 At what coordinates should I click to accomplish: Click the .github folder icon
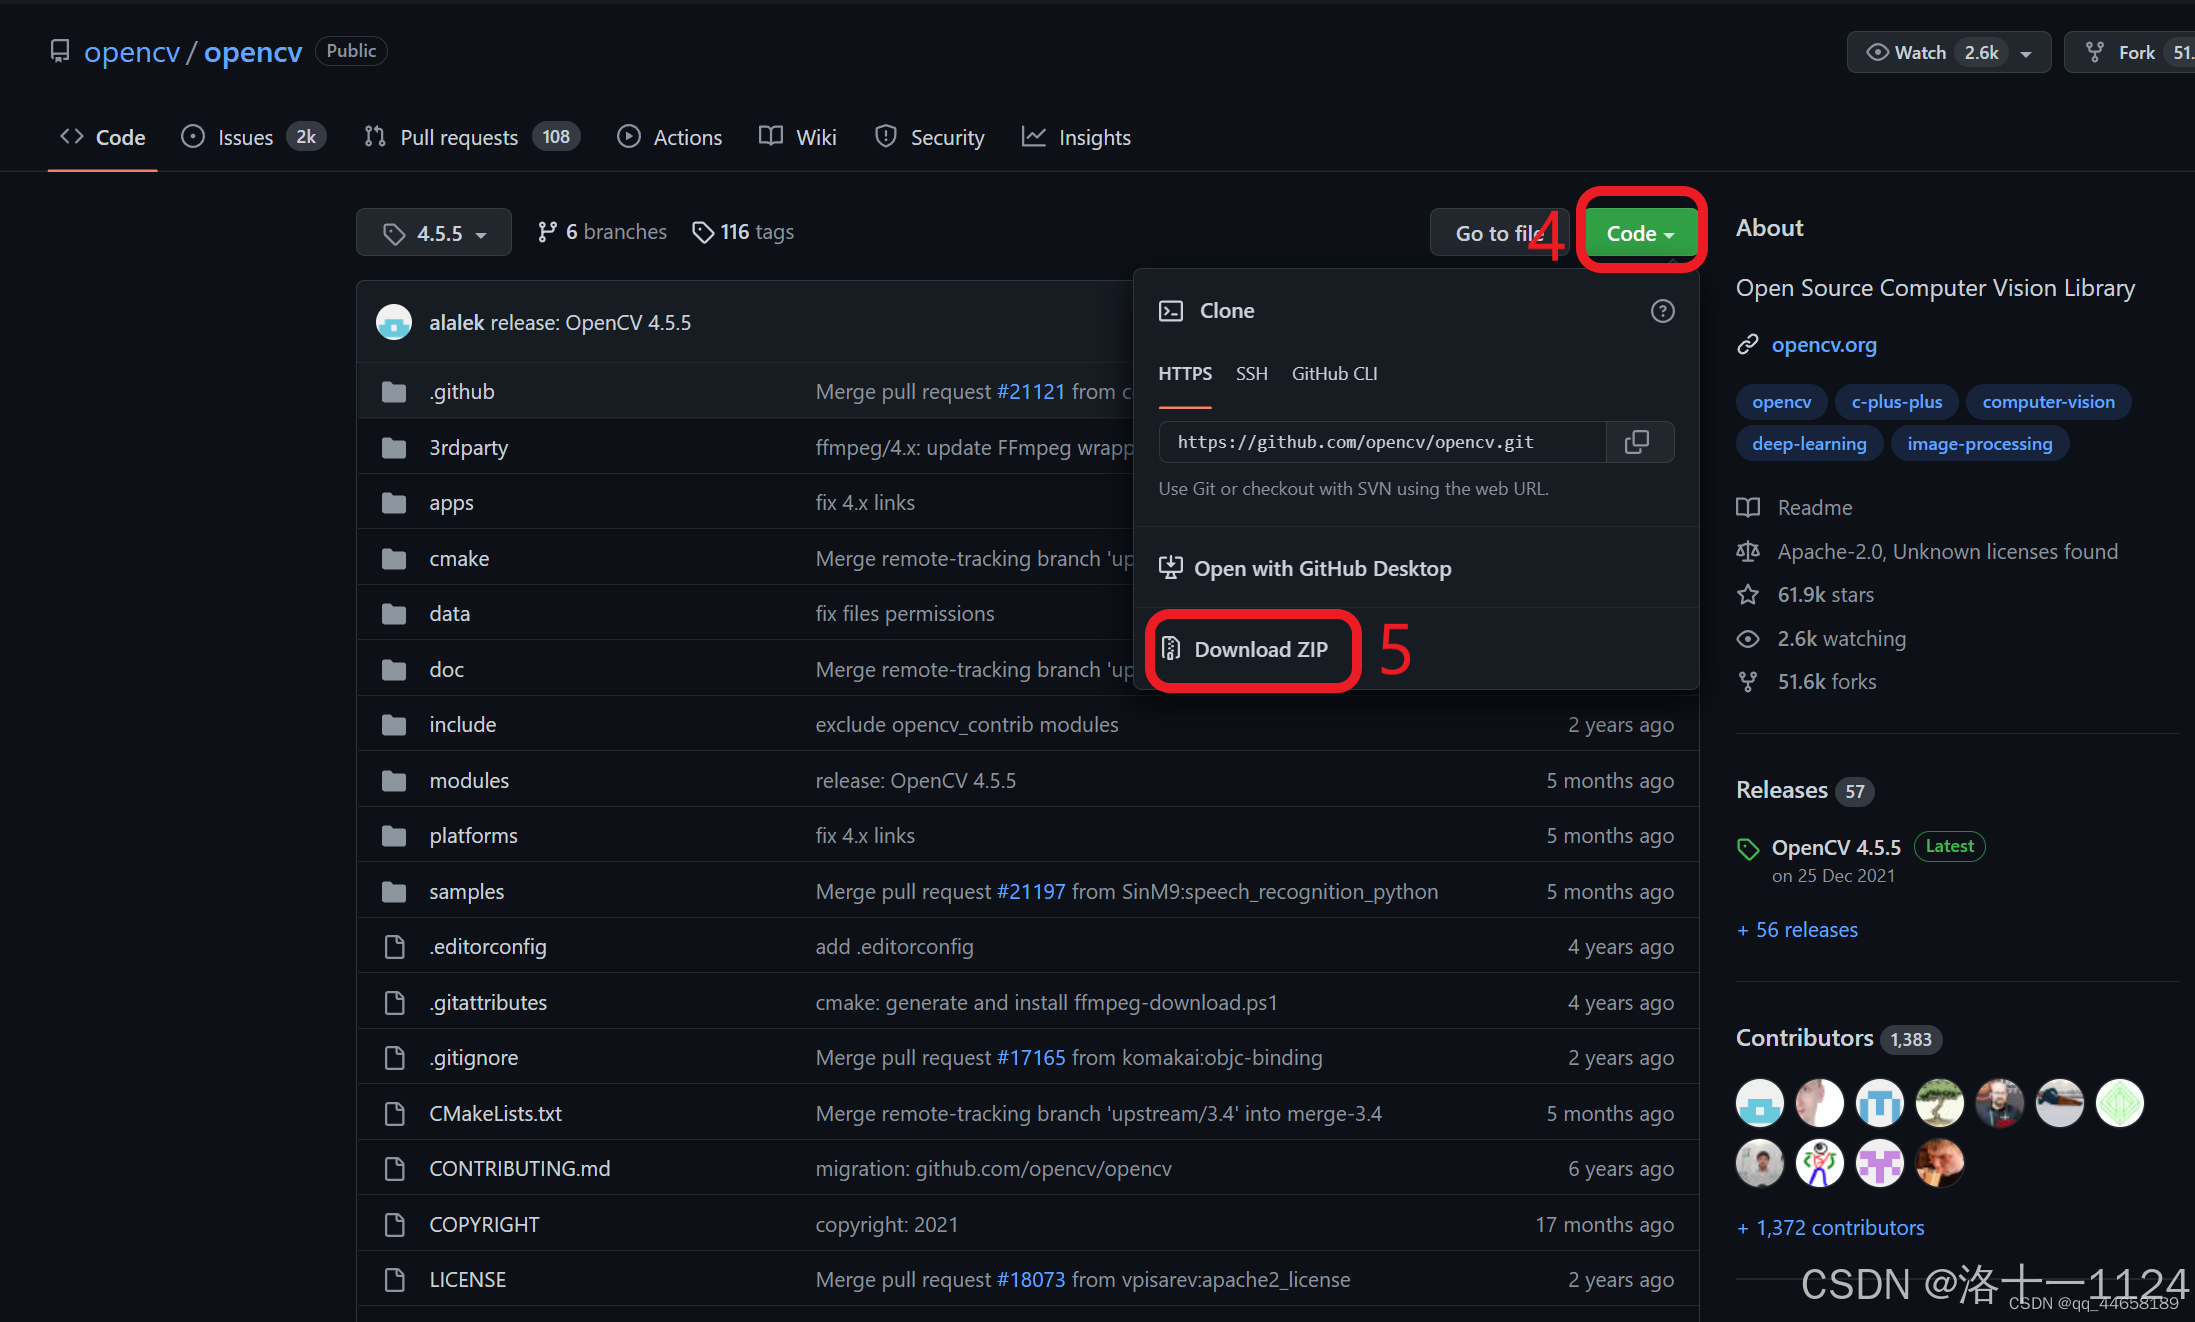pyautogui.click(x=394, y=392)
